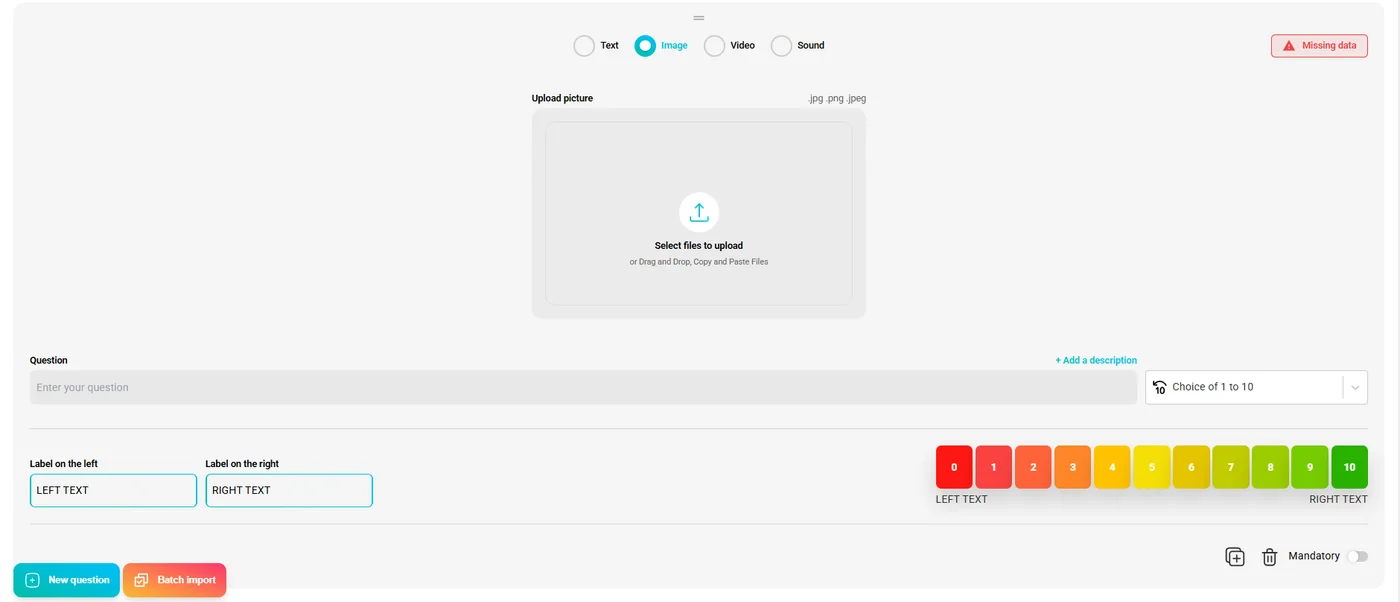Select the Text question type
The width and height of the screenshot is (1400, 602).
(583, 45)
